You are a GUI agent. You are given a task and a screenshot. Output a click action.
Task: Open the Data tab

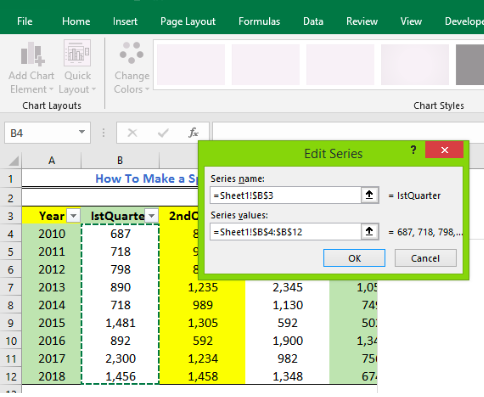point(313,22)
